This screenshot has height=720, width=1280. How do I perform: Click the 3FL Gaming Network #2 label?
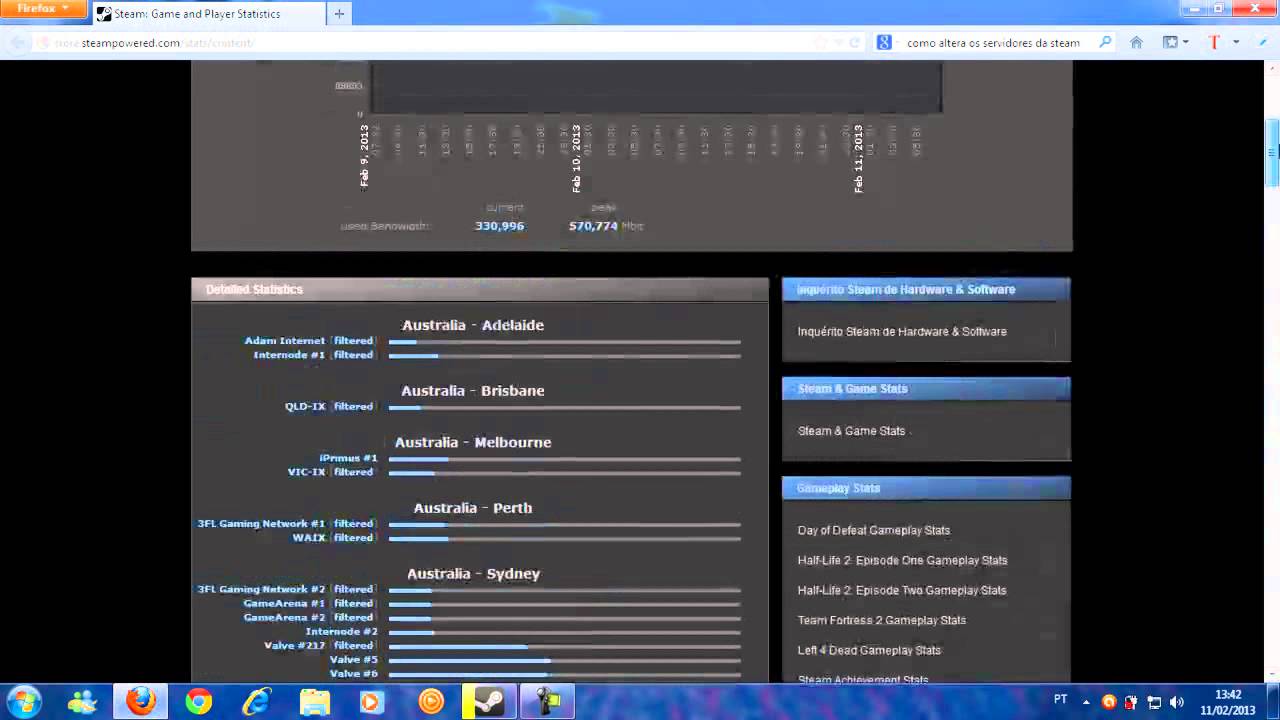(x=261, y=590)
